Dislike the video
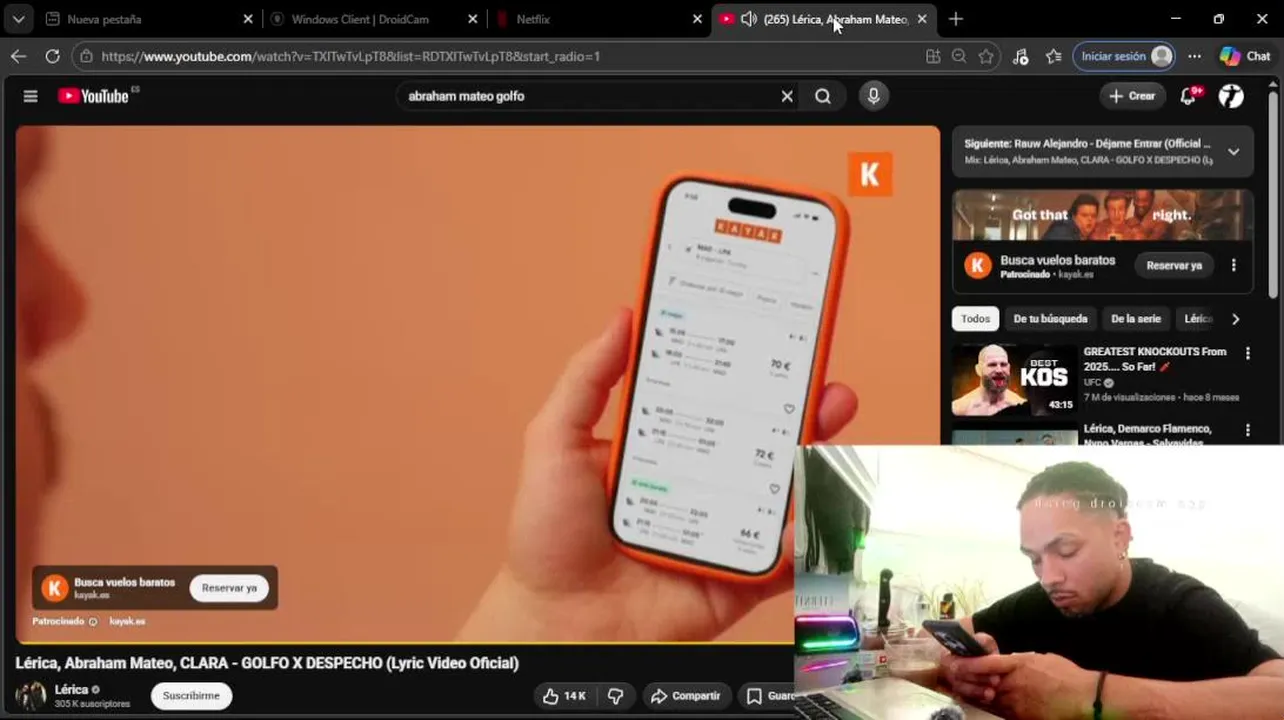 pos(616,696)
